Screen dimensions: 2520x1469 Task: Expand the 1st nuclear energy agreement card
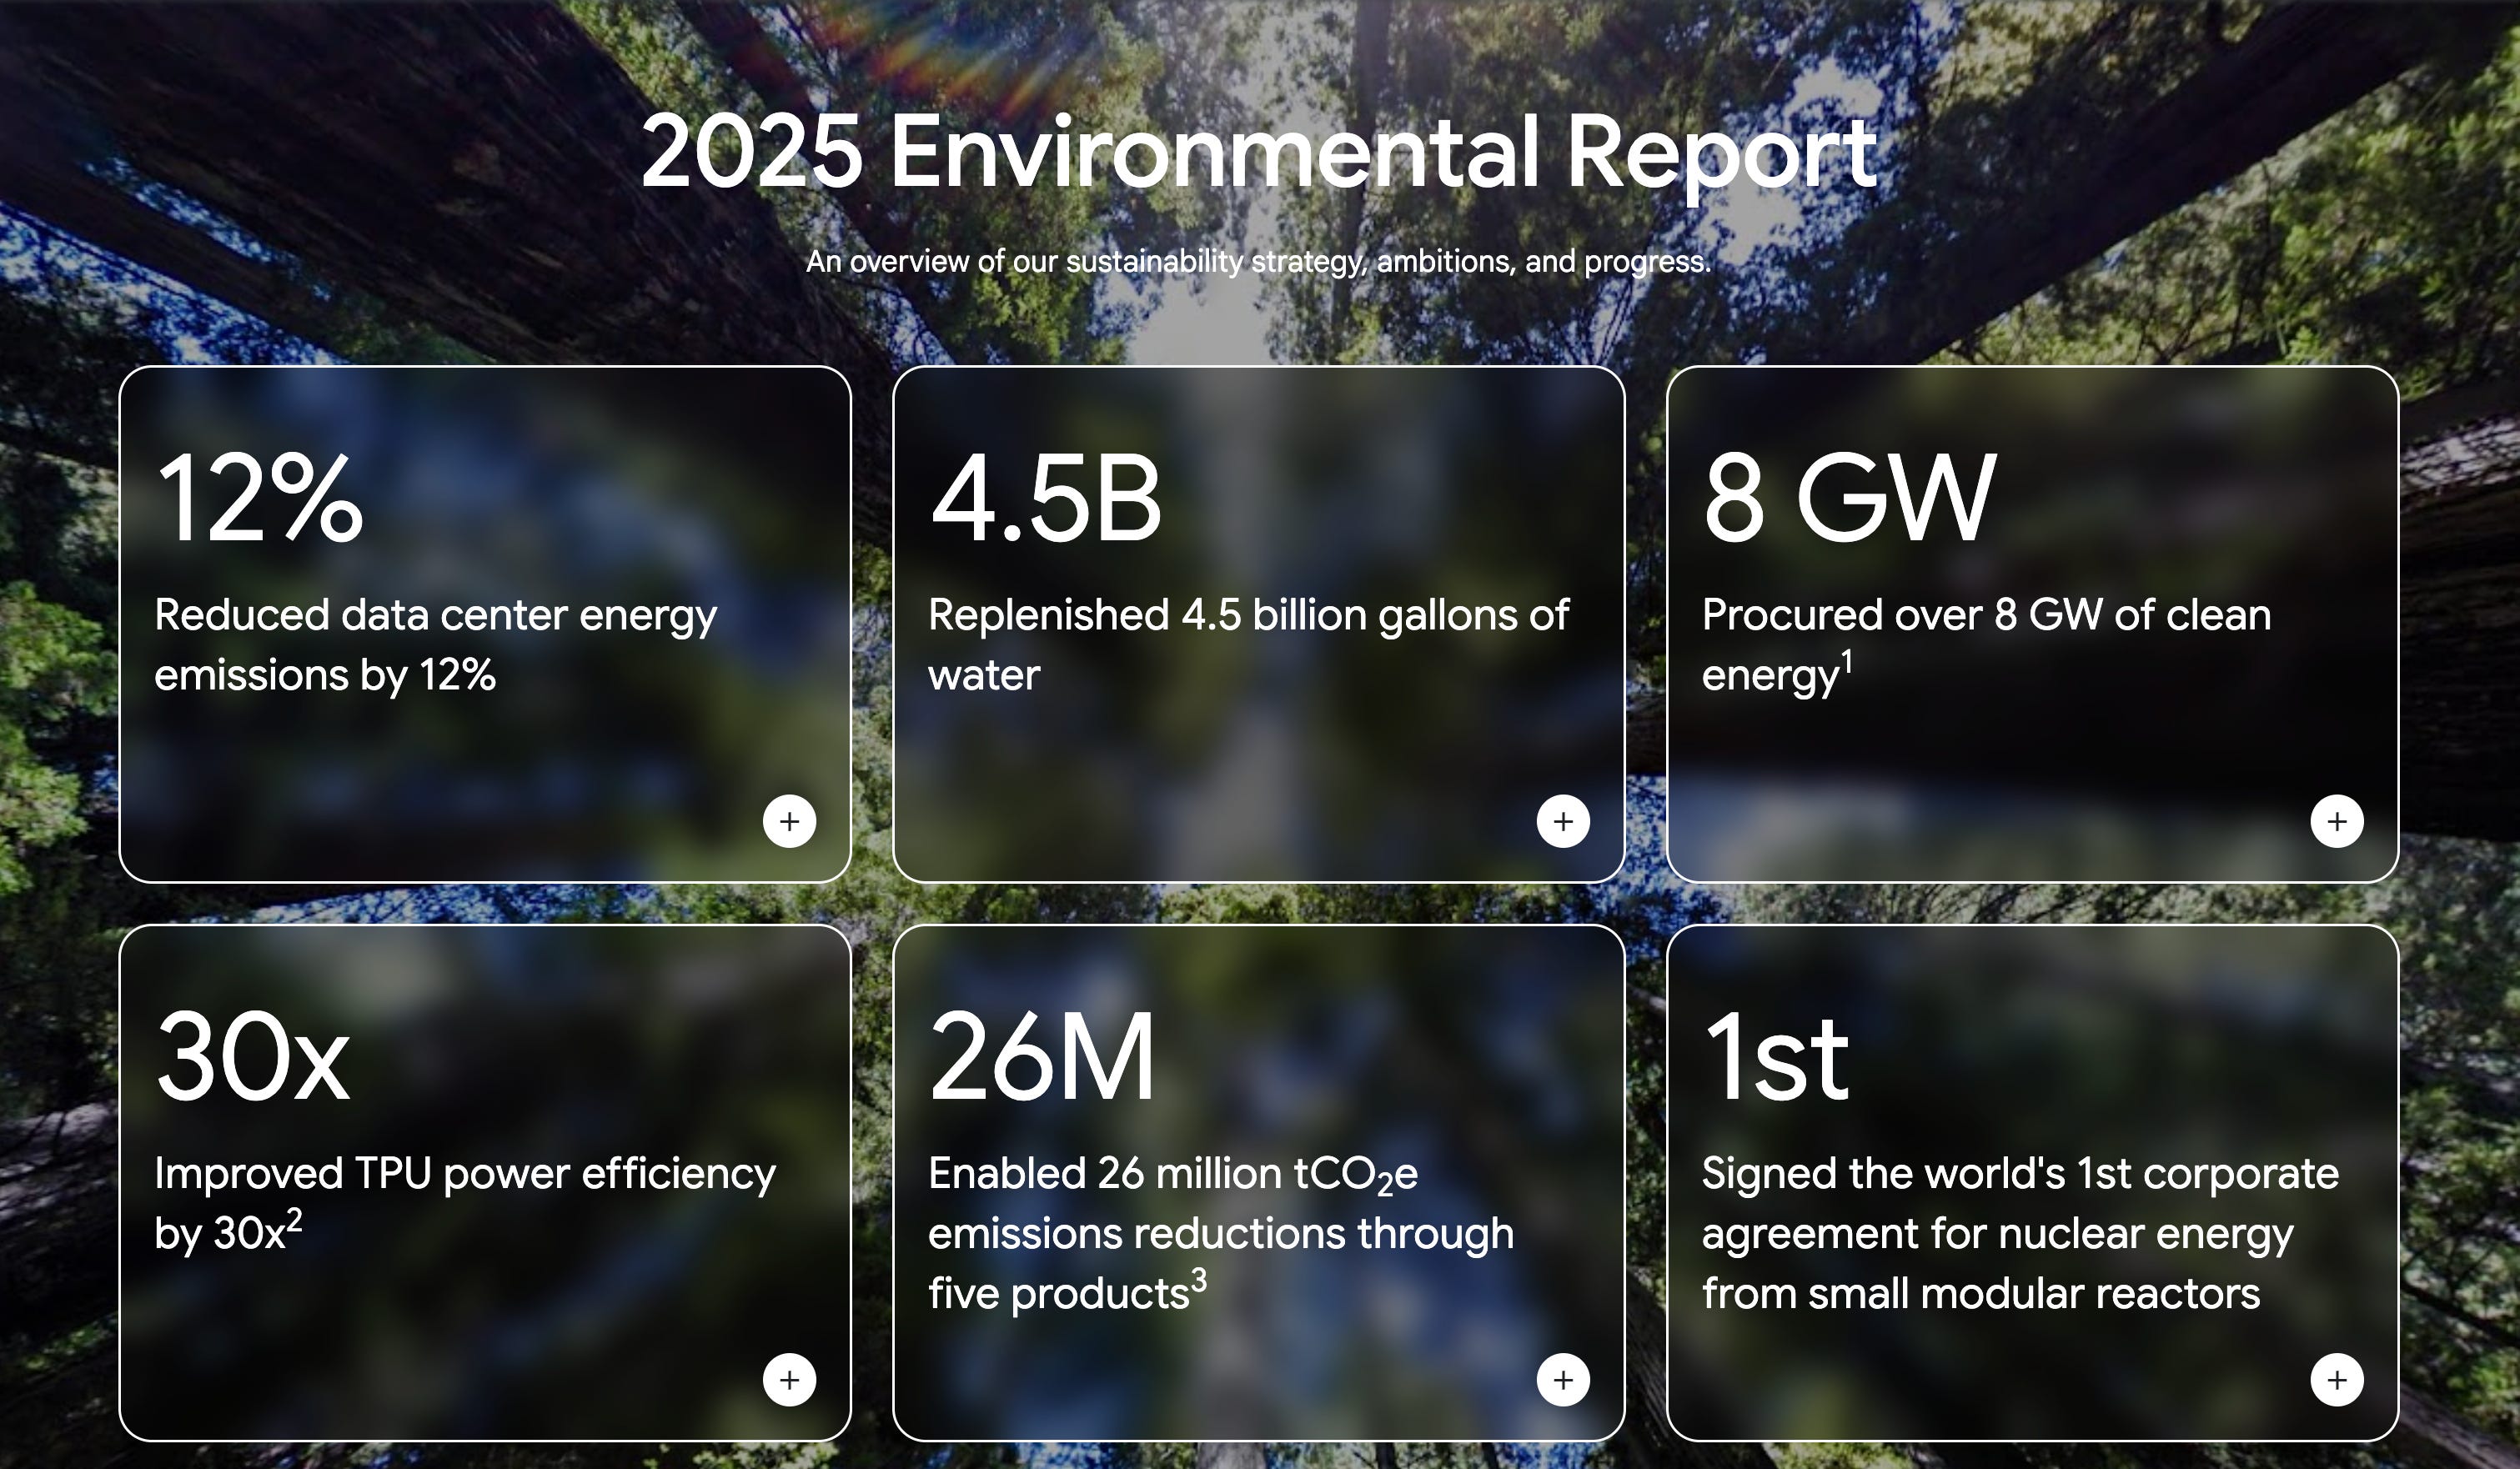(x=2337, y=1380)
